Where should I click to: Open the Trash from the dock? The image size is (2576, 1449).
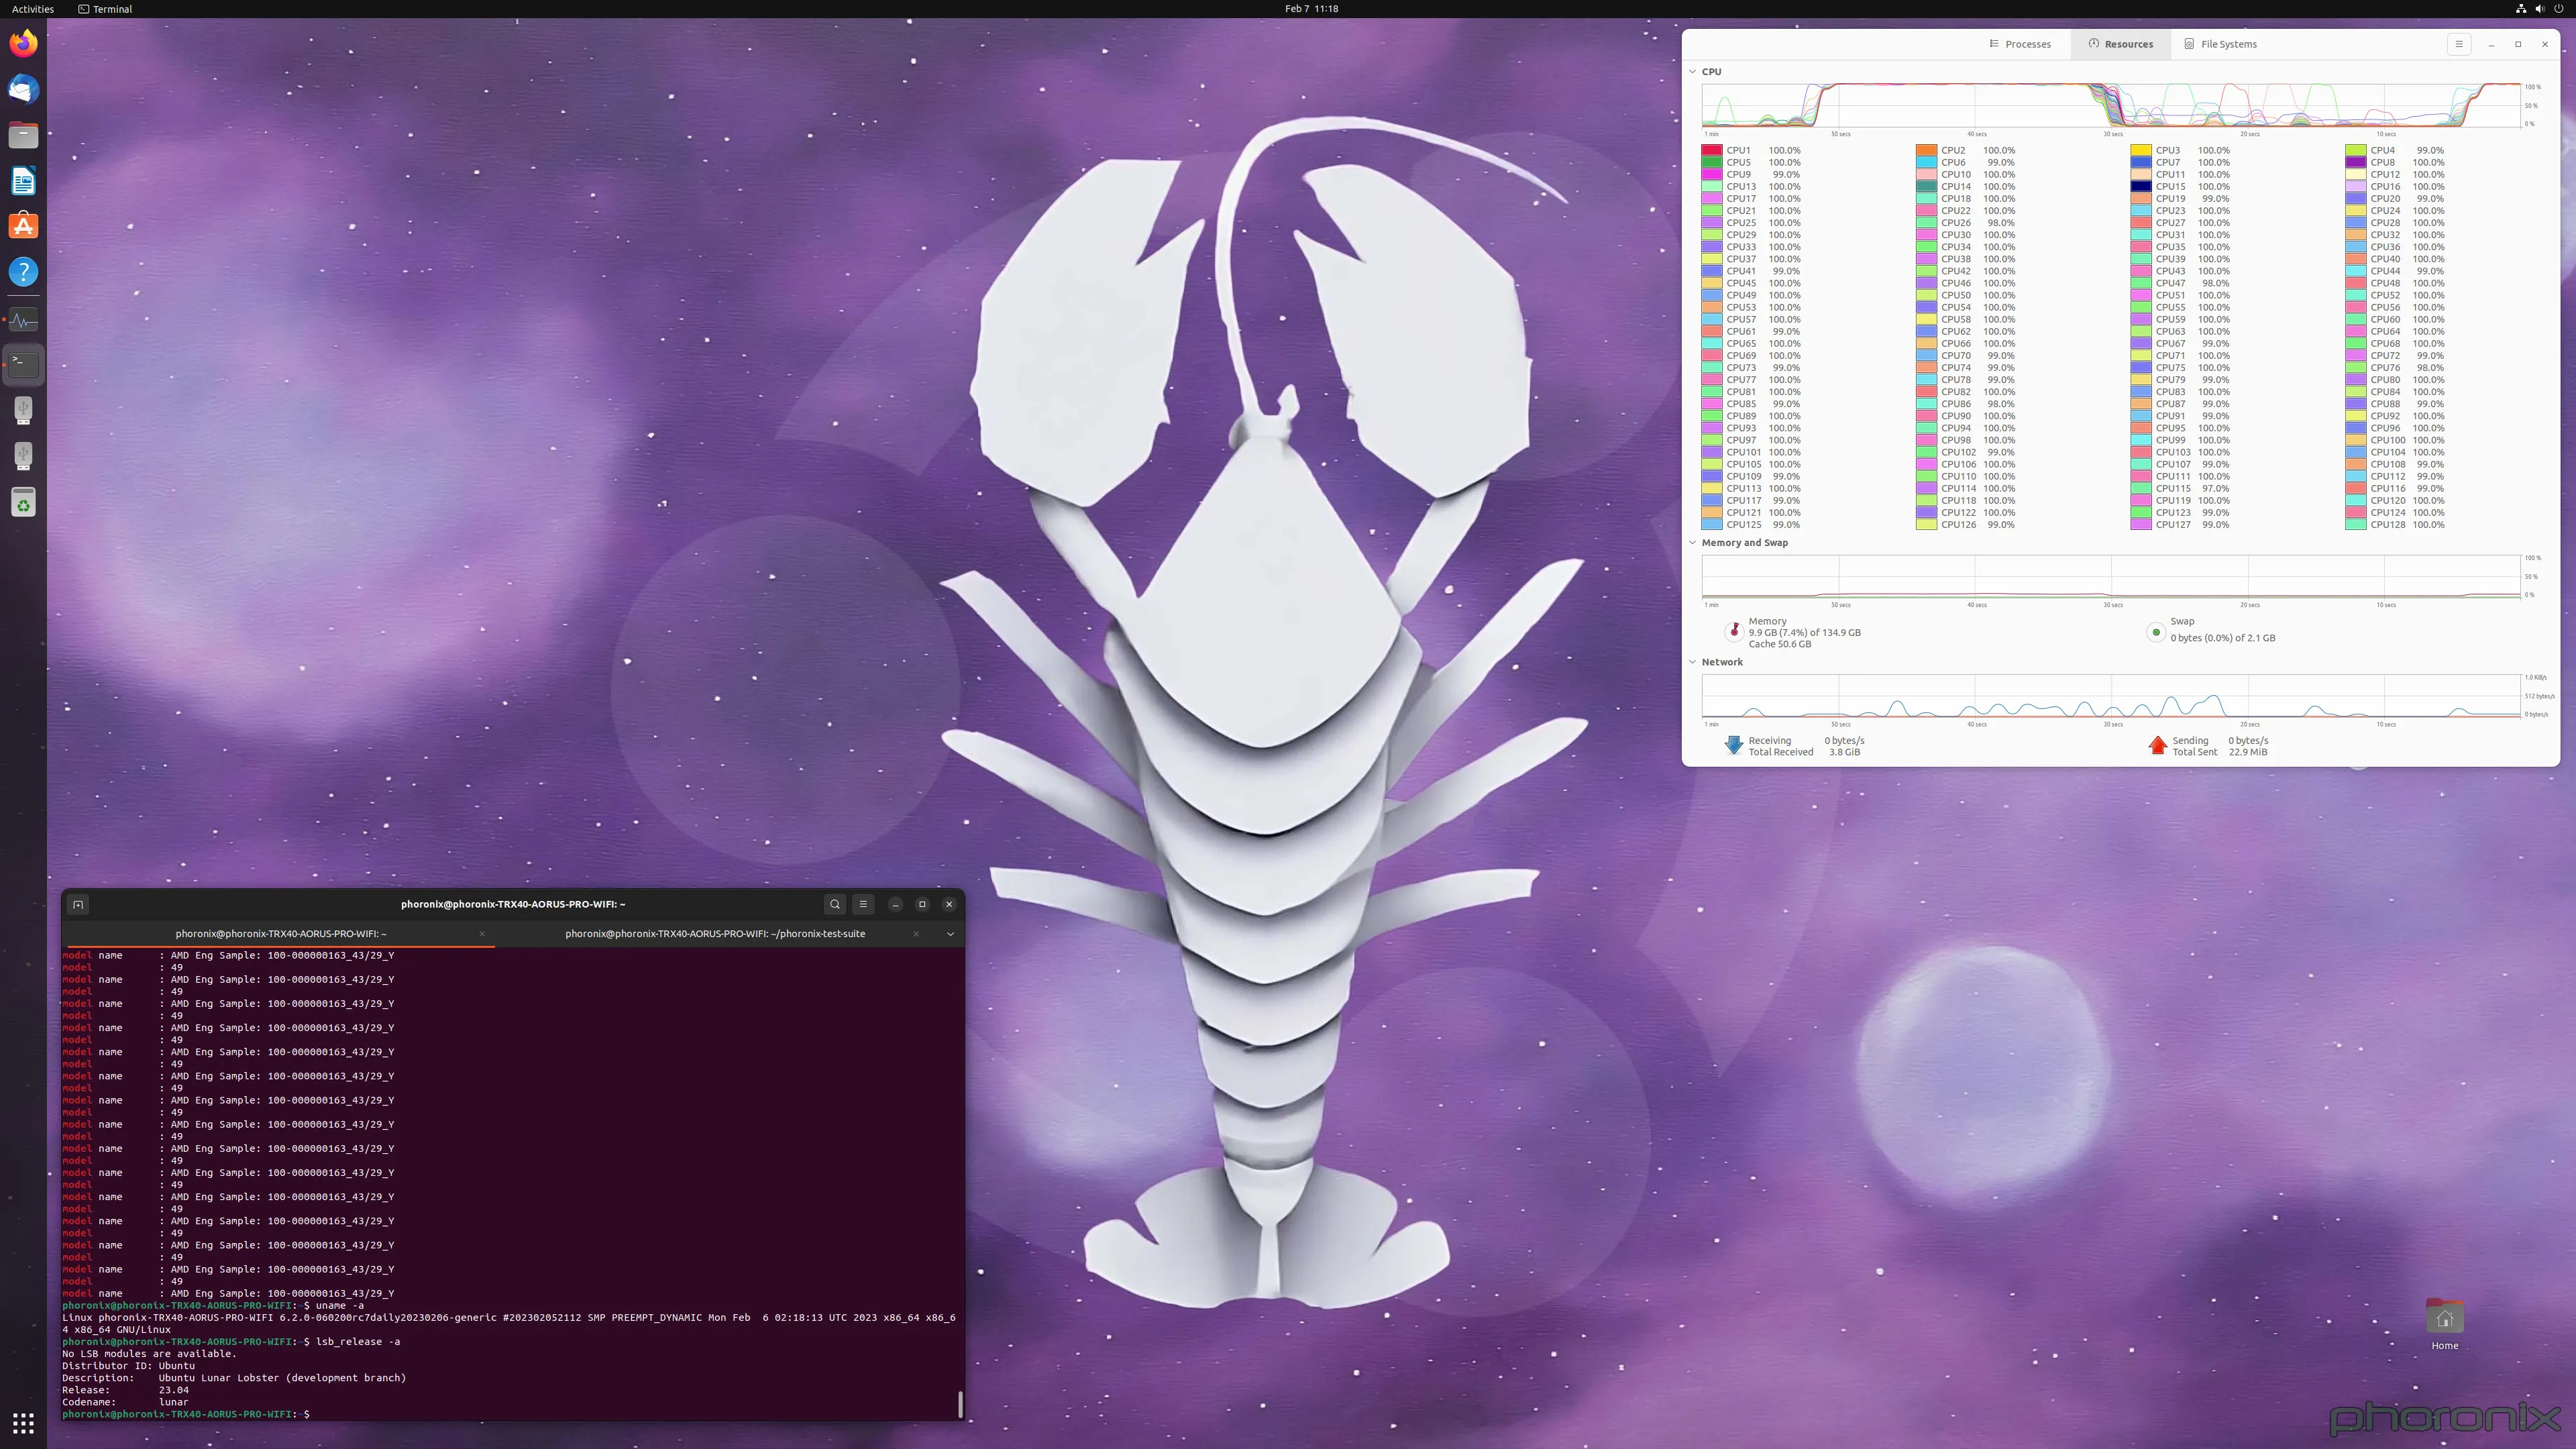coord(23,503)
